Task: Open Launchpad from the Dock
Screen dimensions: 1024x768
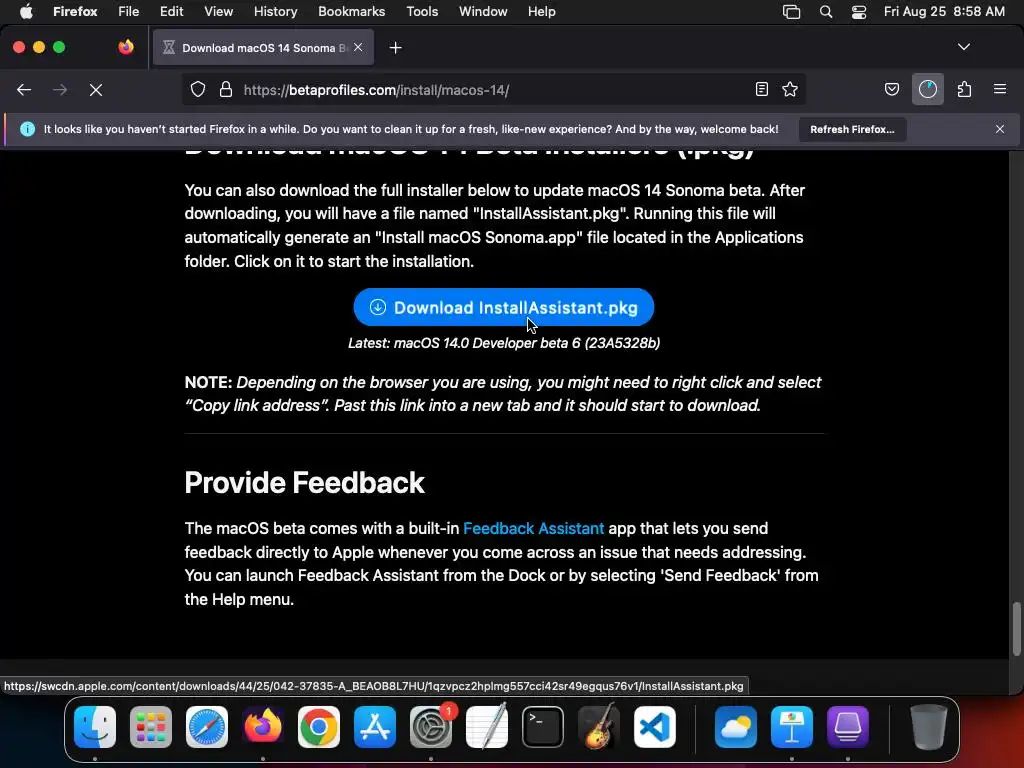Action: click(151, 727)
